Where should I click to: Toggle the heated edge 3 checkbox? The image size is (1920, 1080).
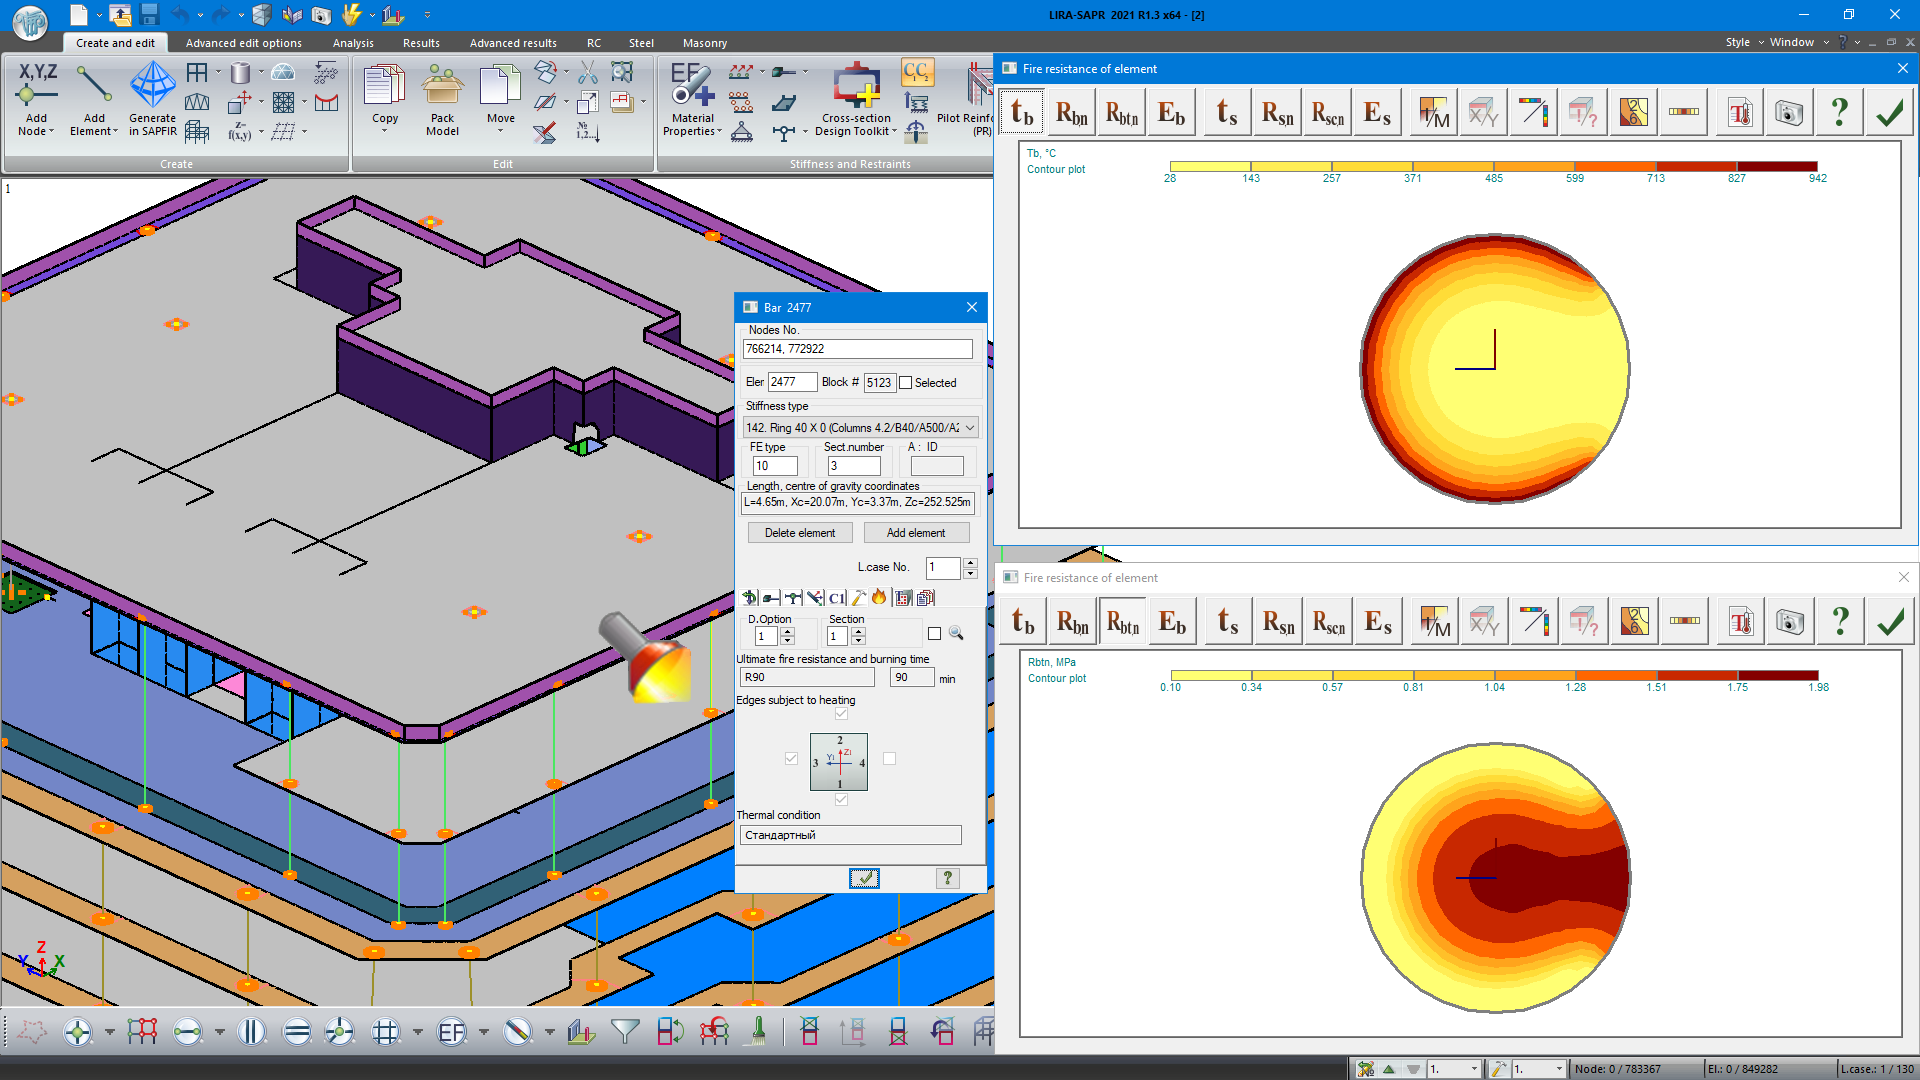[x=791, y=759]
